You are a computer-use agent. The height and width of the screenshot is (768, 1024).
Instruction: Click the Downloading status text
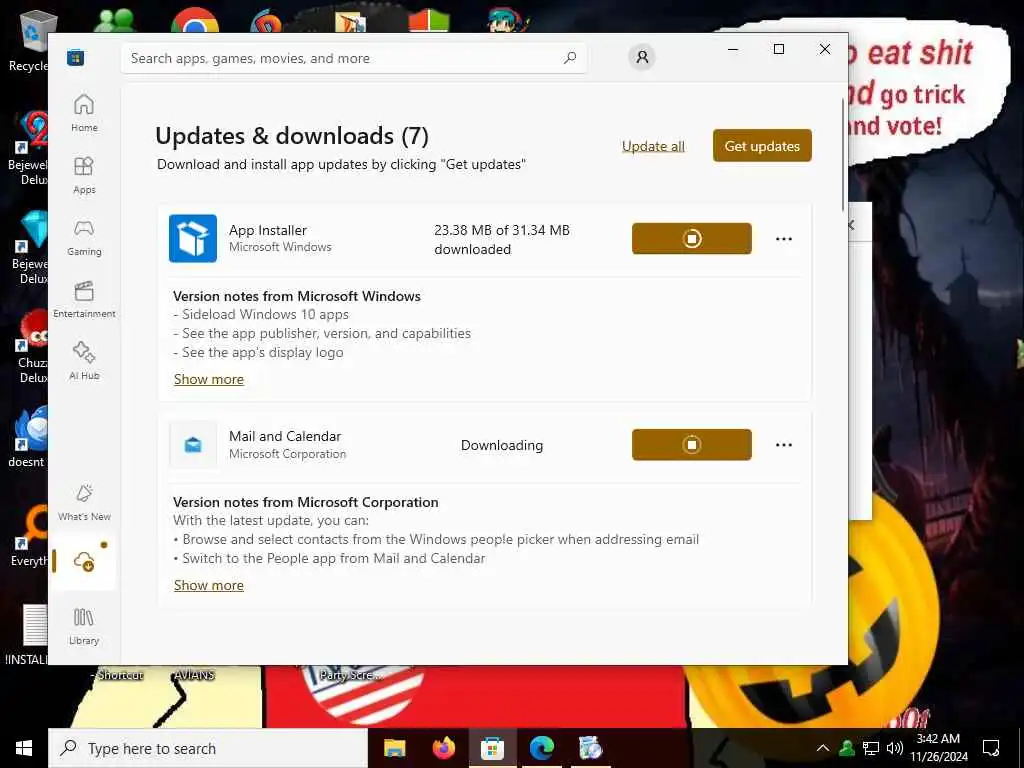click(502, 445)
